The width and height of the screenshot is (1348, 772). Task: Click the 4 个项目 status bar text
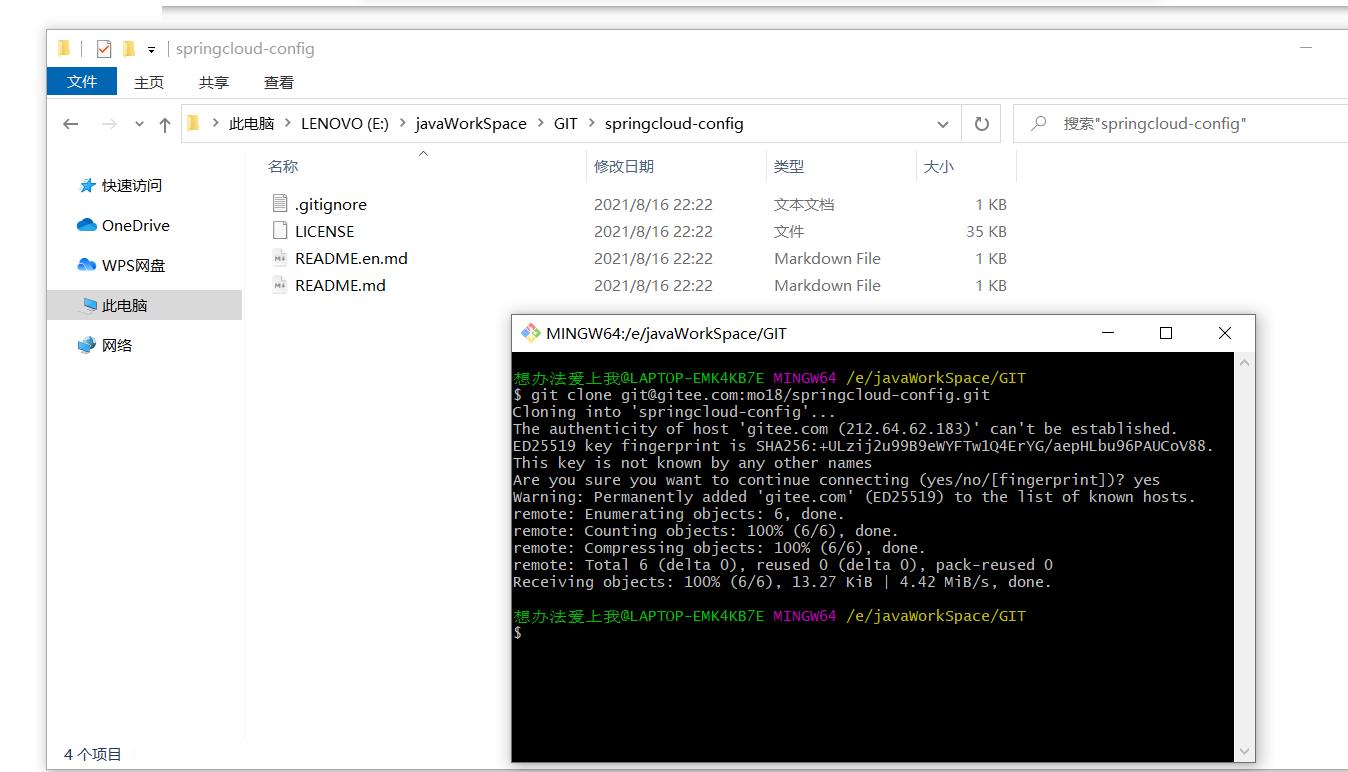click(92, 754)
